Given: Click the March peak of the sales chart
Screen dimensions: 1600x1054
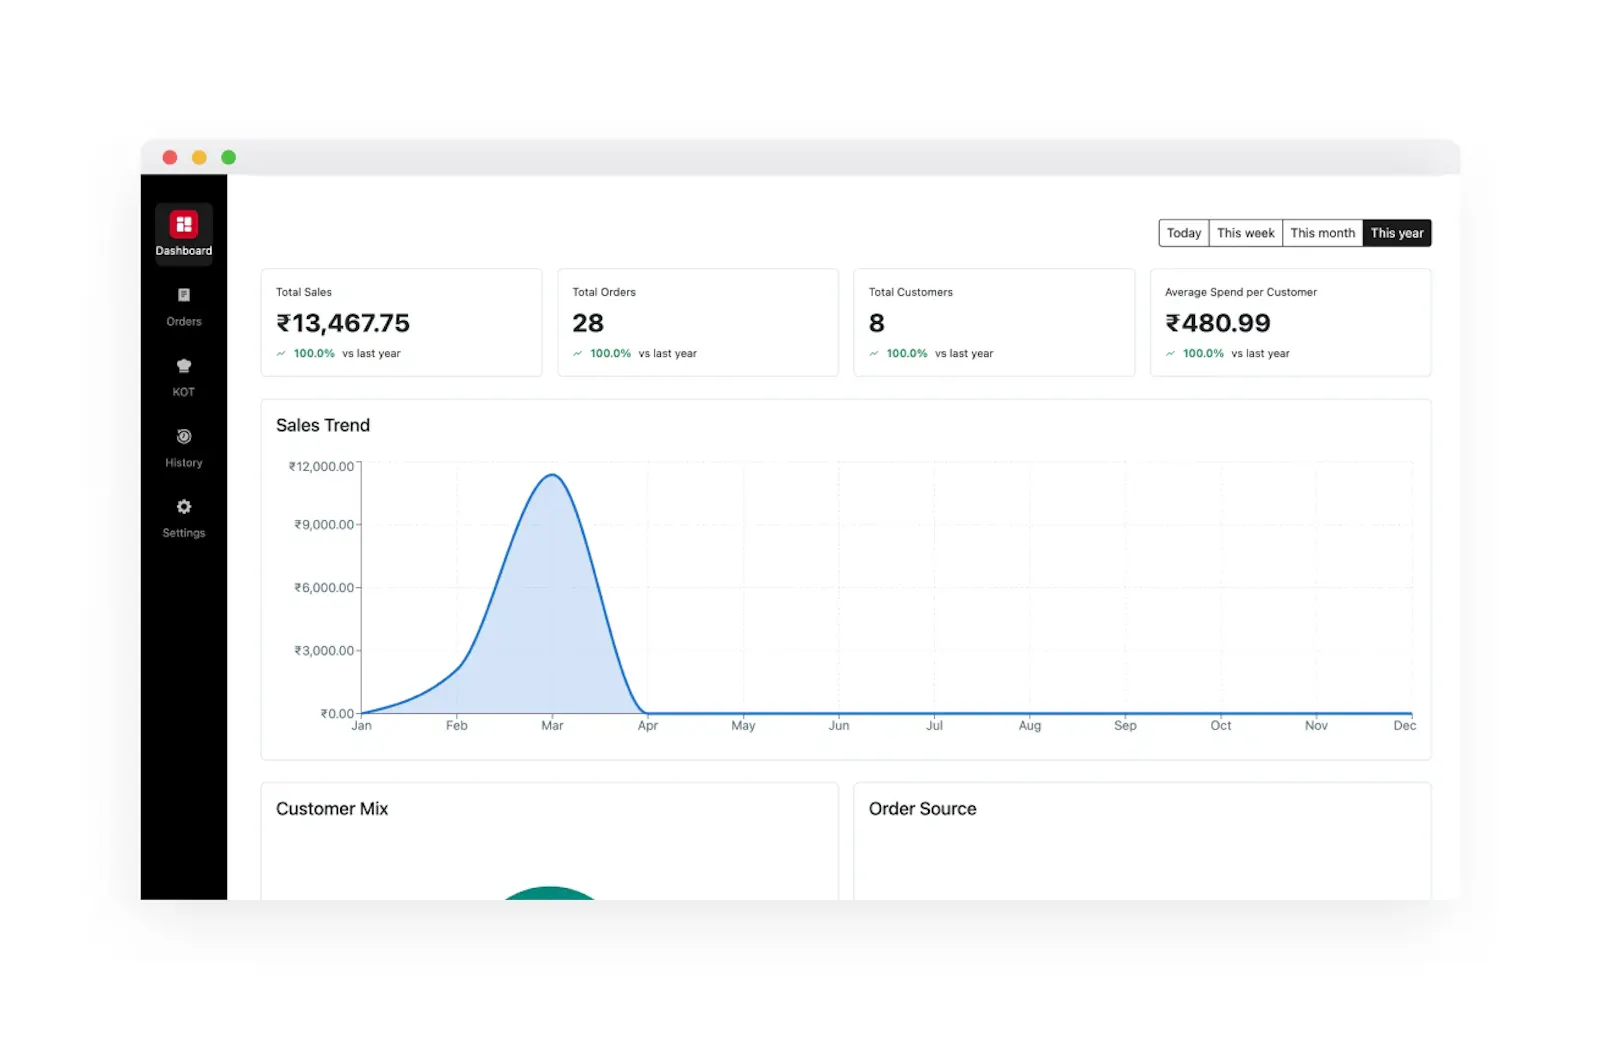Looking at the screenshot, I should (x=552, y=475).
